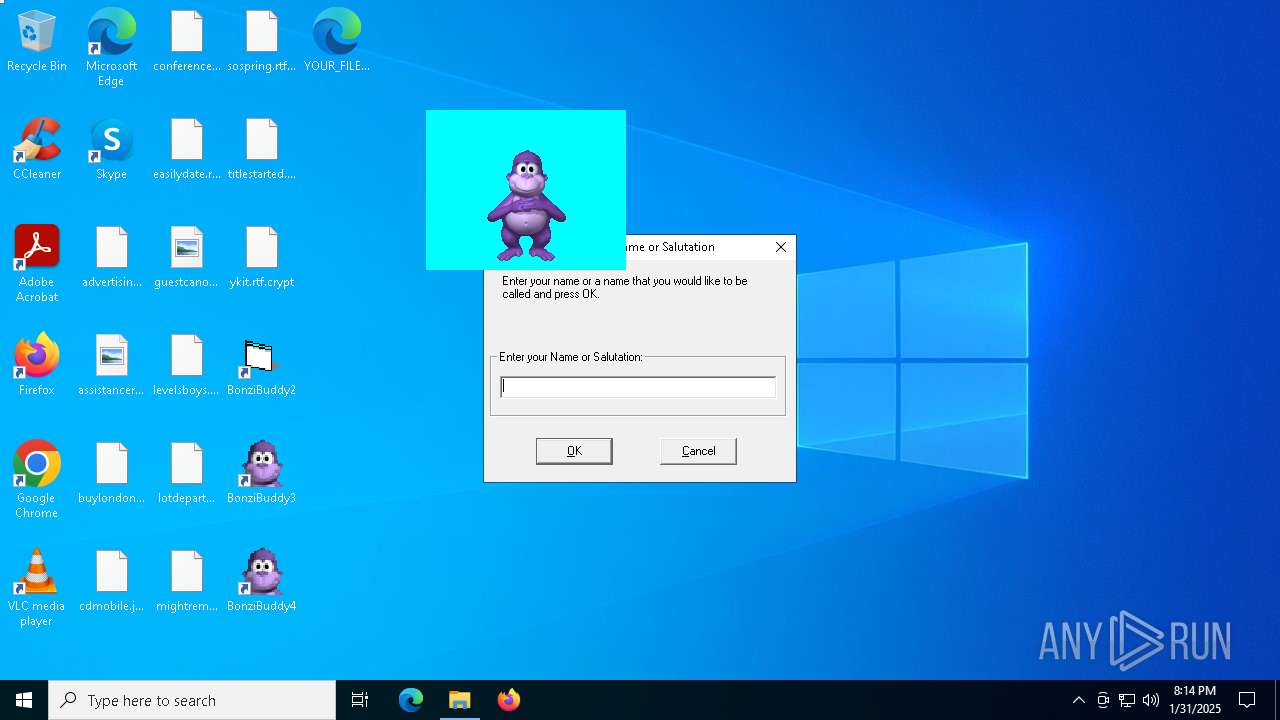Open the notification center icon

[1247, 700]
